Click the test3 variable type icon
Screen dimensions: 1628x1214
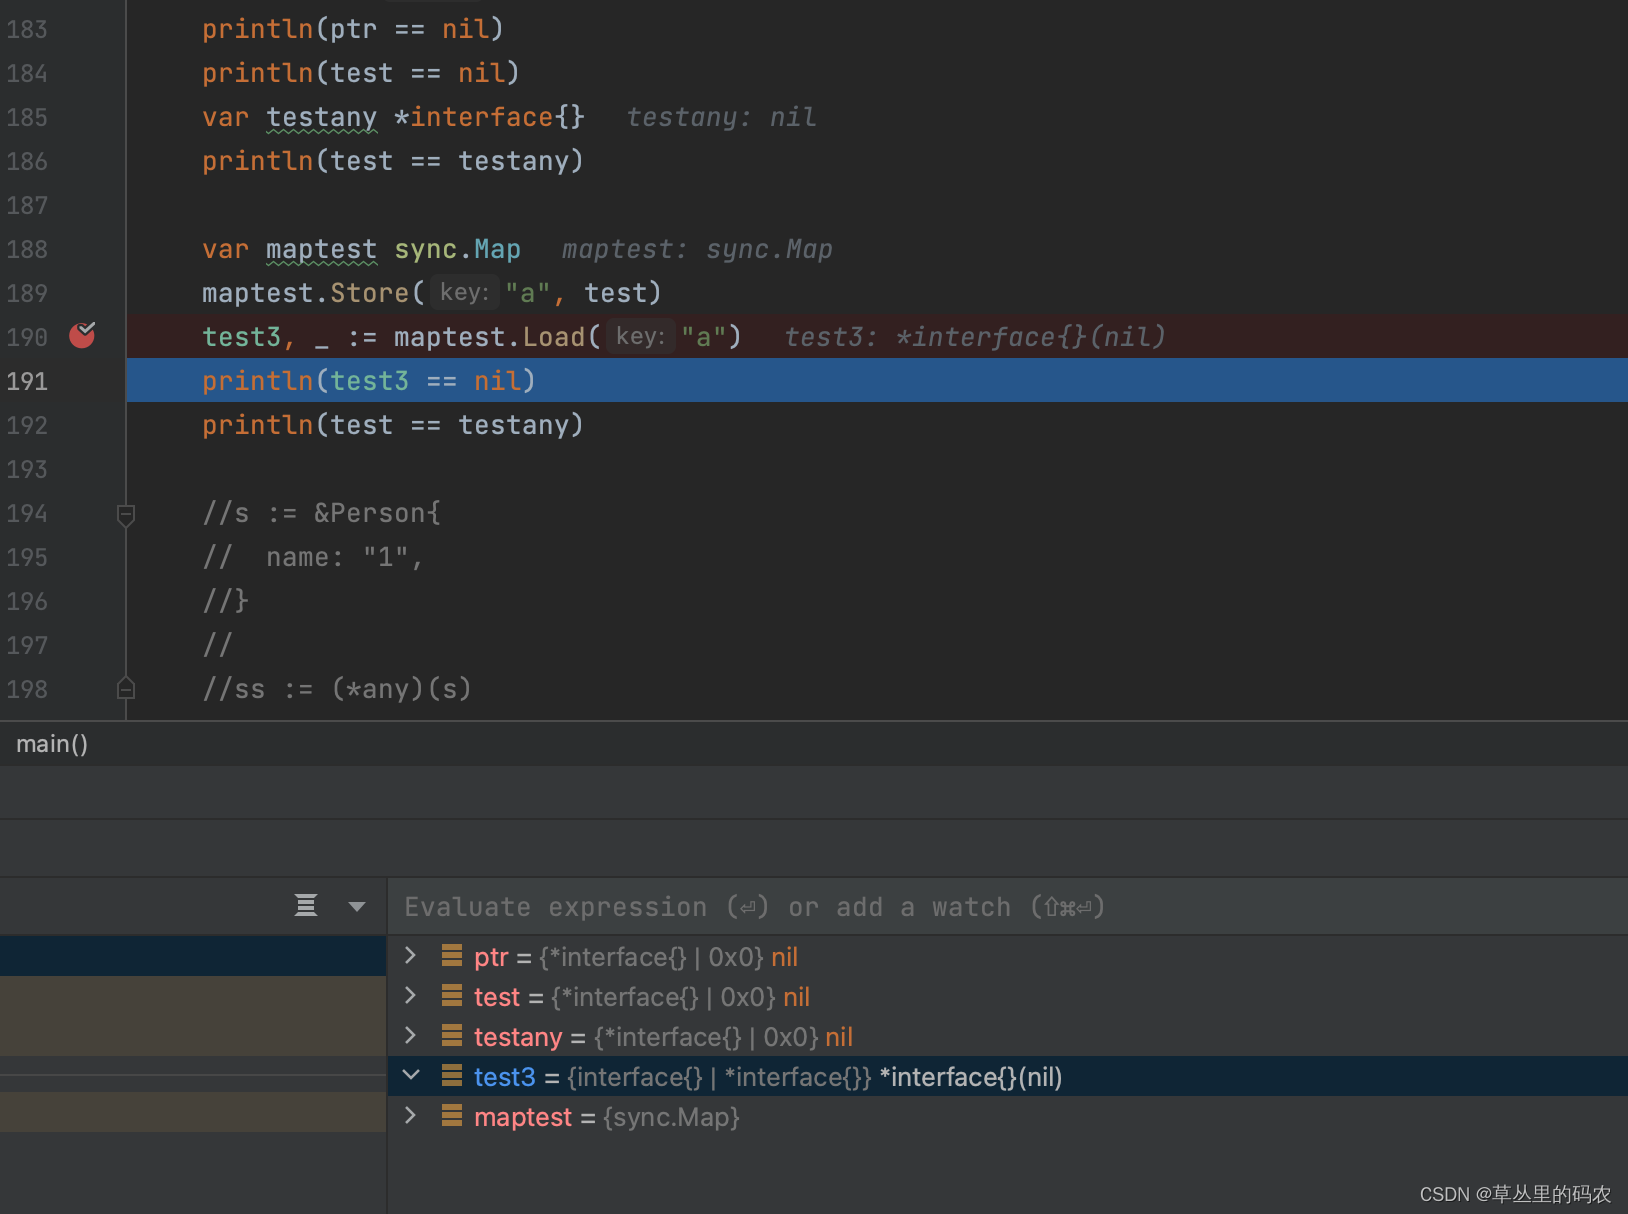coord(452,1076)
